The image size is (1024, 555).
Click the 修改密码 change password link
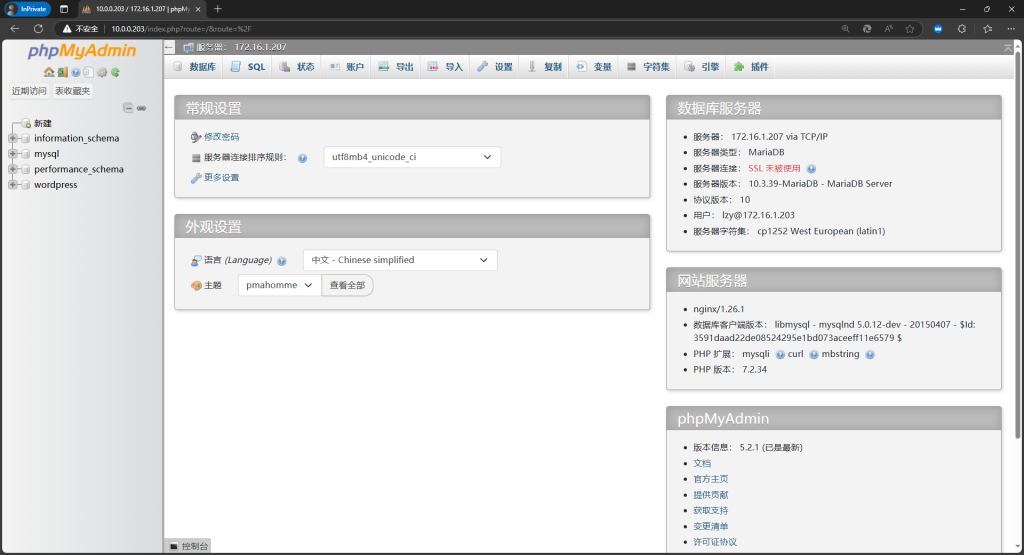[x=221, y=136]
